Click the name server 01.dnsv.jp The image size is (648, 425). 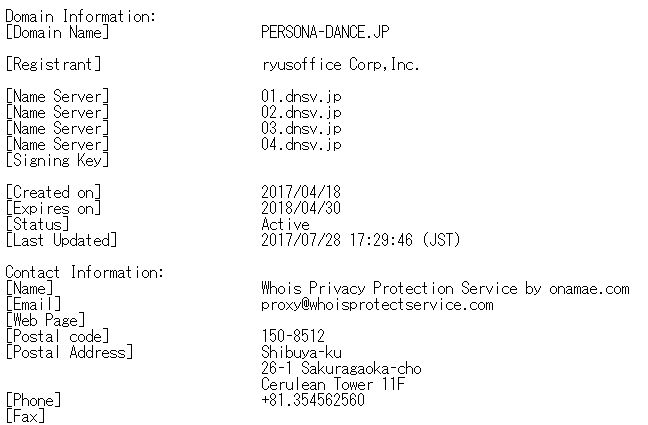coord(301,96)
